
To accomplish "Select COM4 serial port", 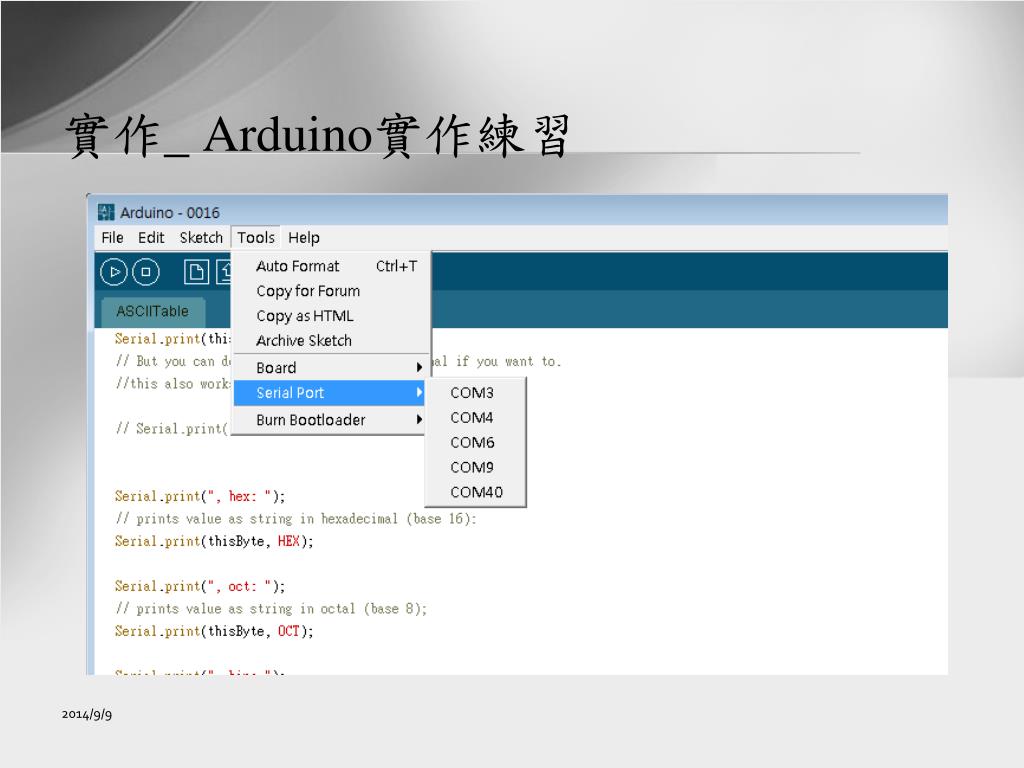I will [475, 418].
